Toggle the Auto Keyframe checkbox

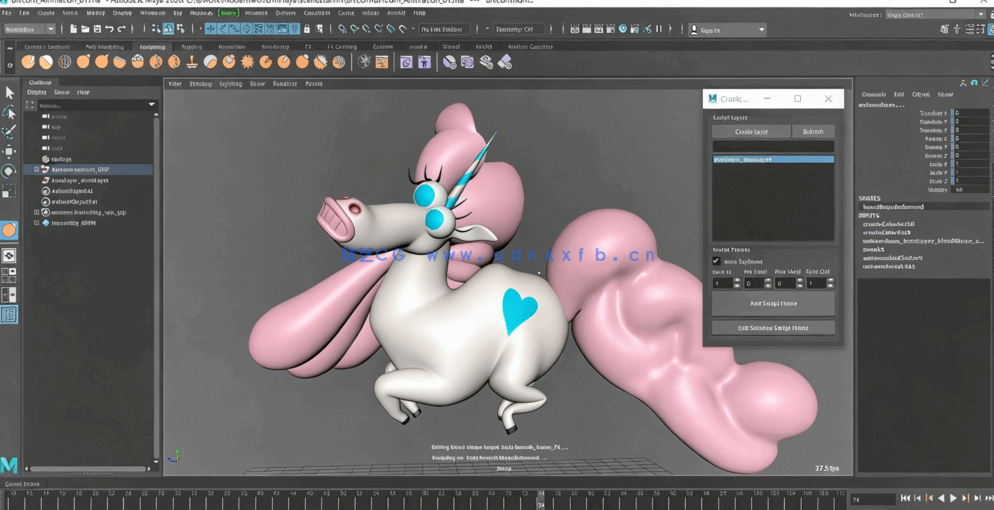716,261
